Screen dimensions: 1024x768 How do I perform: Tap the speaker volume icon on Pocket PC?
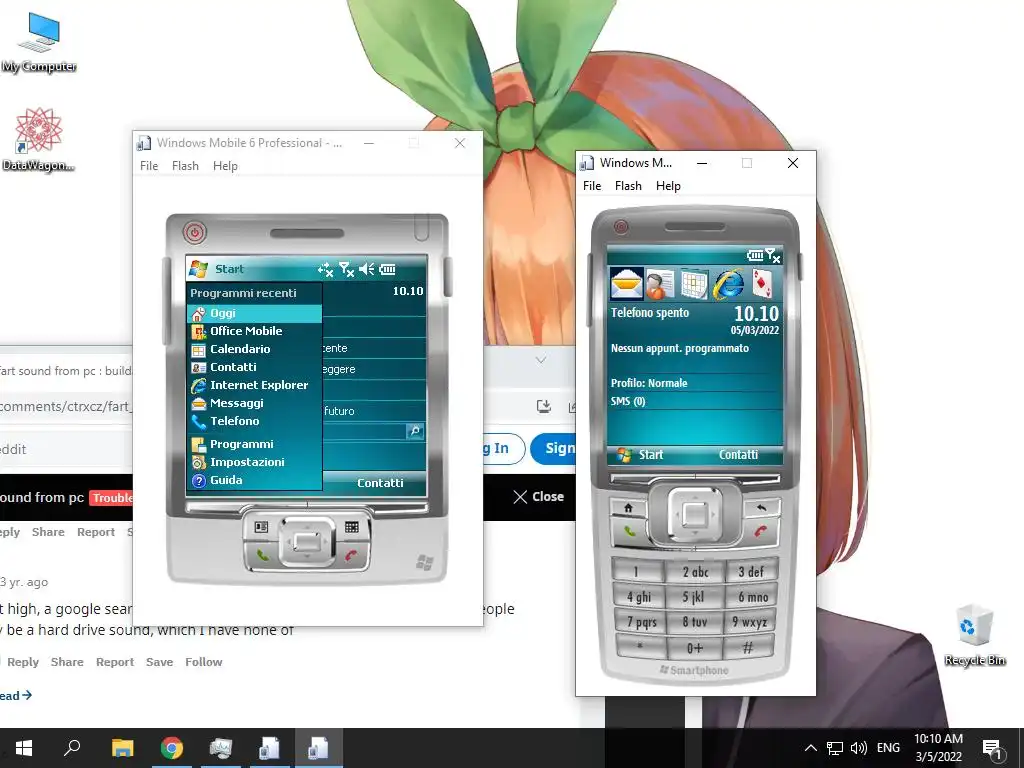[366, 269]
